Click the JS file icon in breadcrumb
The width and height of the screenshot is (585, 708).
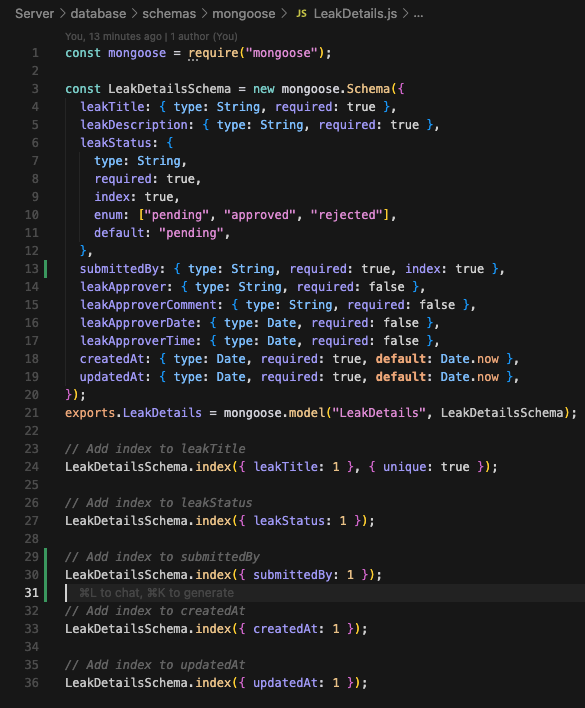[x=301, y=14]
